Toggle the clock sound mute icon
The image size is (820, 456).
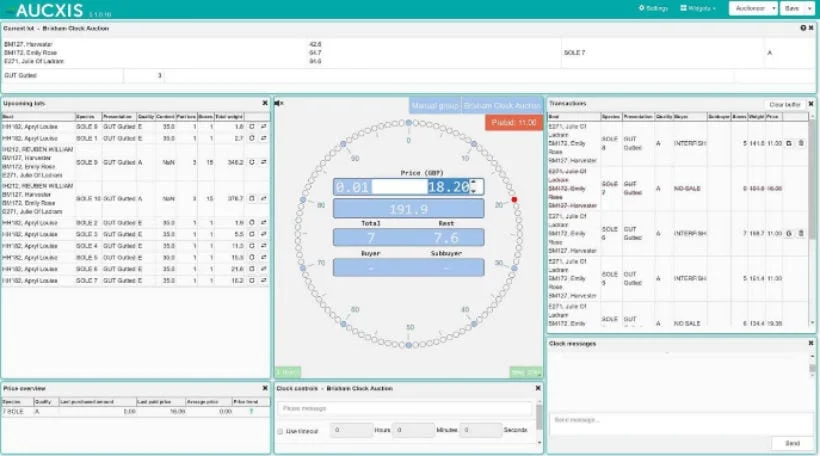(280, 103)
